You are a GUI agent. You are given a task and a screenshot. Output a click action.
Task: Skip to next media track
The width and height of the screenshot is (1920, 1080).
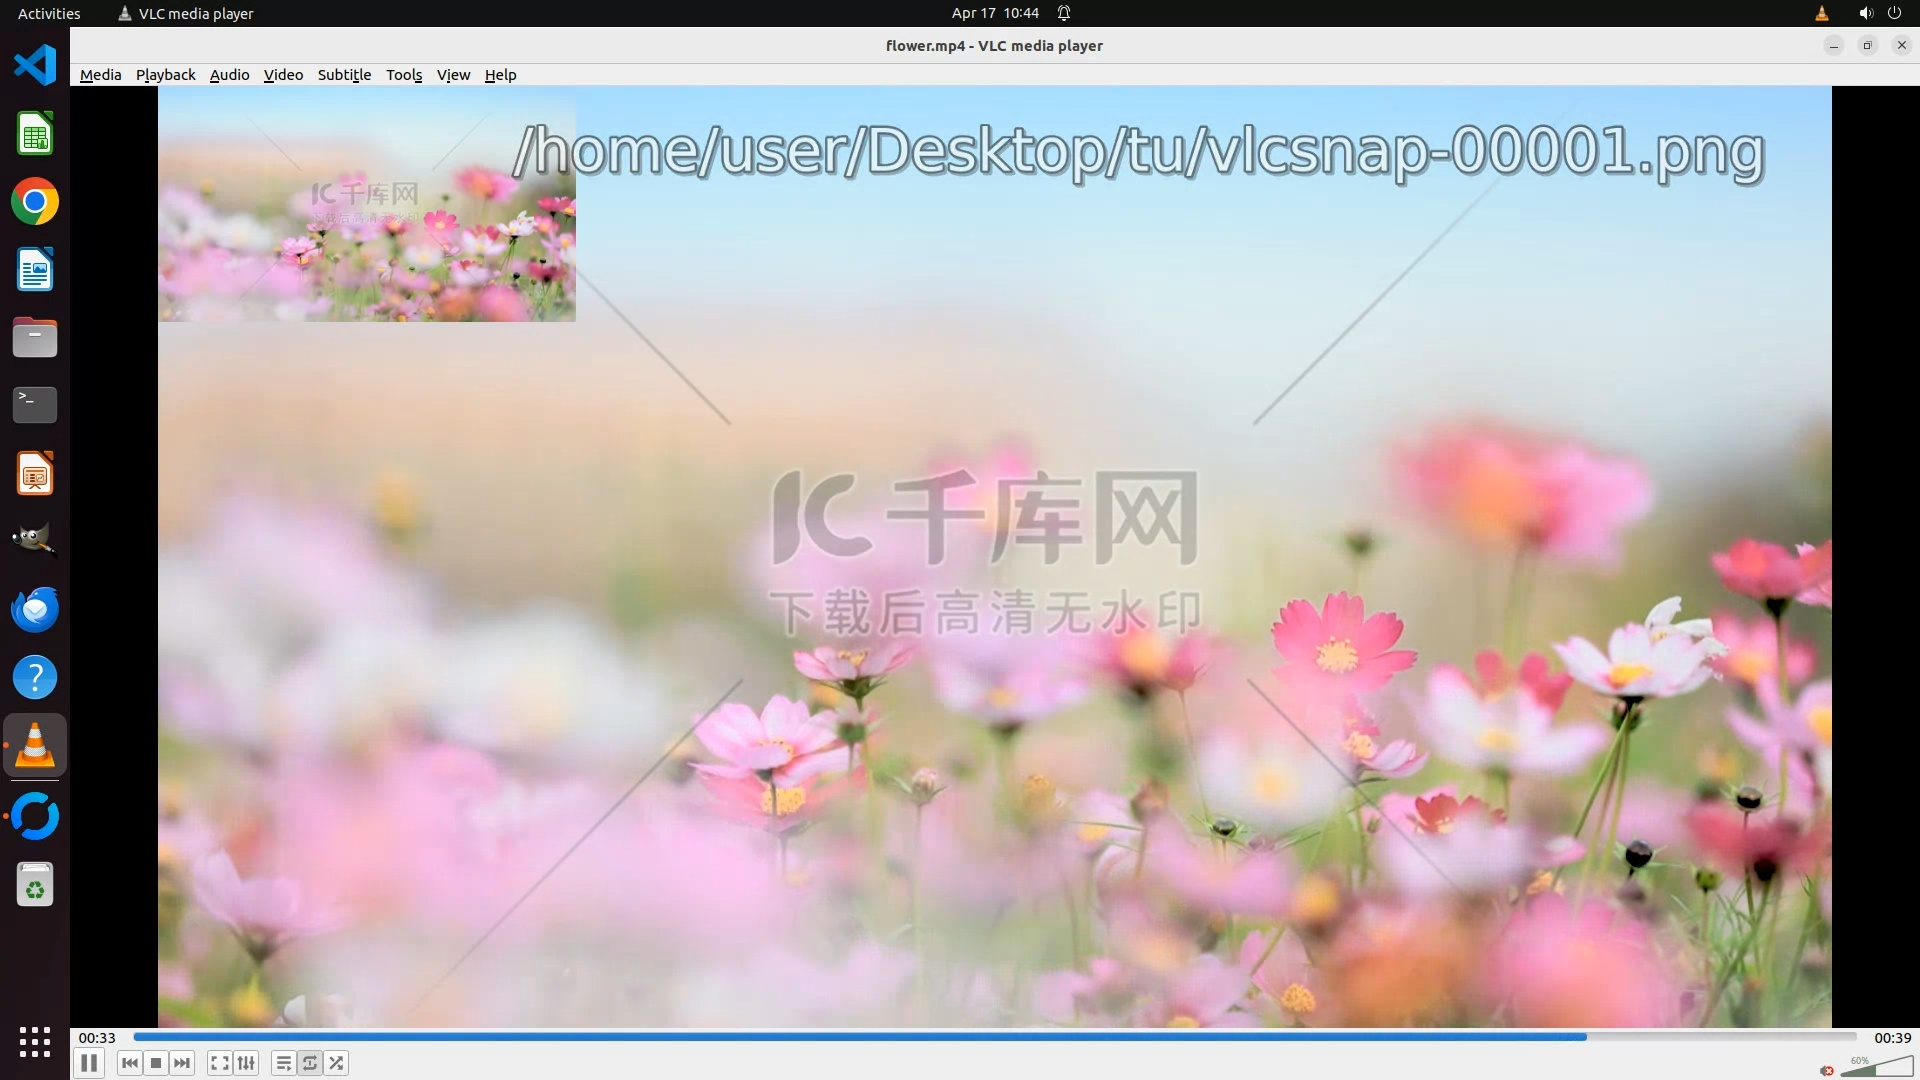182,1063
